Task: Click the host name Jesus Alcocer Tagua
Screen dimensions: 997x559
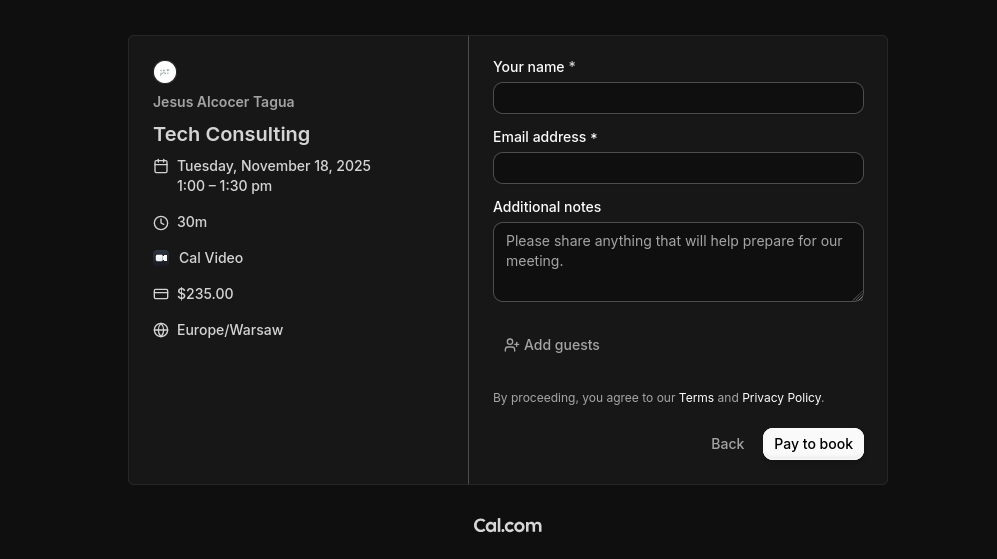Action: pos(223,102)
